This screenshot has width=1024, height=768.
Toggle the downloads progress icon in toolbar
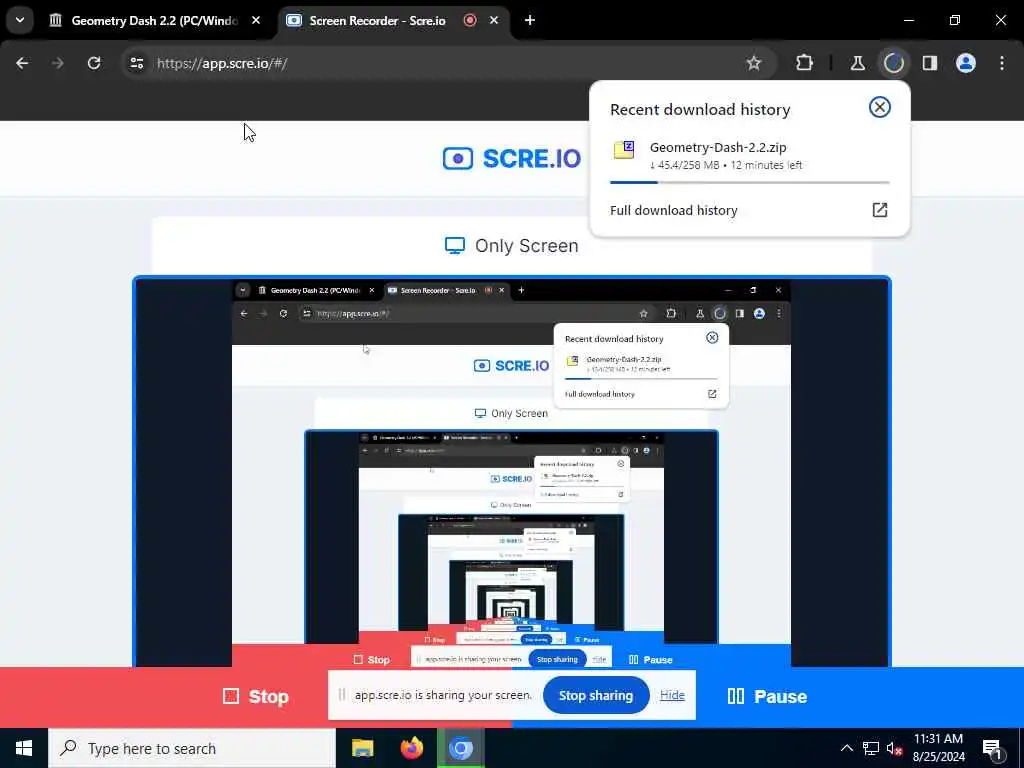click(893, 63)
